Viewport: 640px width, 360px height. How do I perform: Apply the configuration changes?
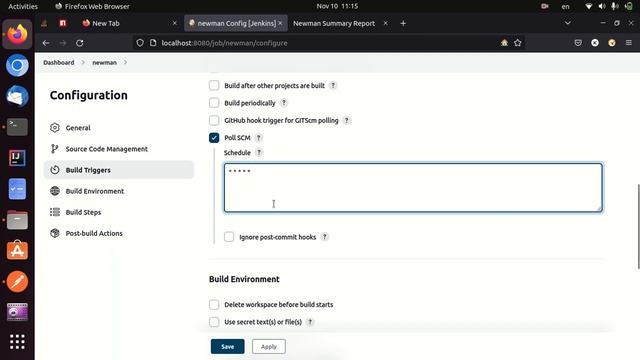click(269, 347)
